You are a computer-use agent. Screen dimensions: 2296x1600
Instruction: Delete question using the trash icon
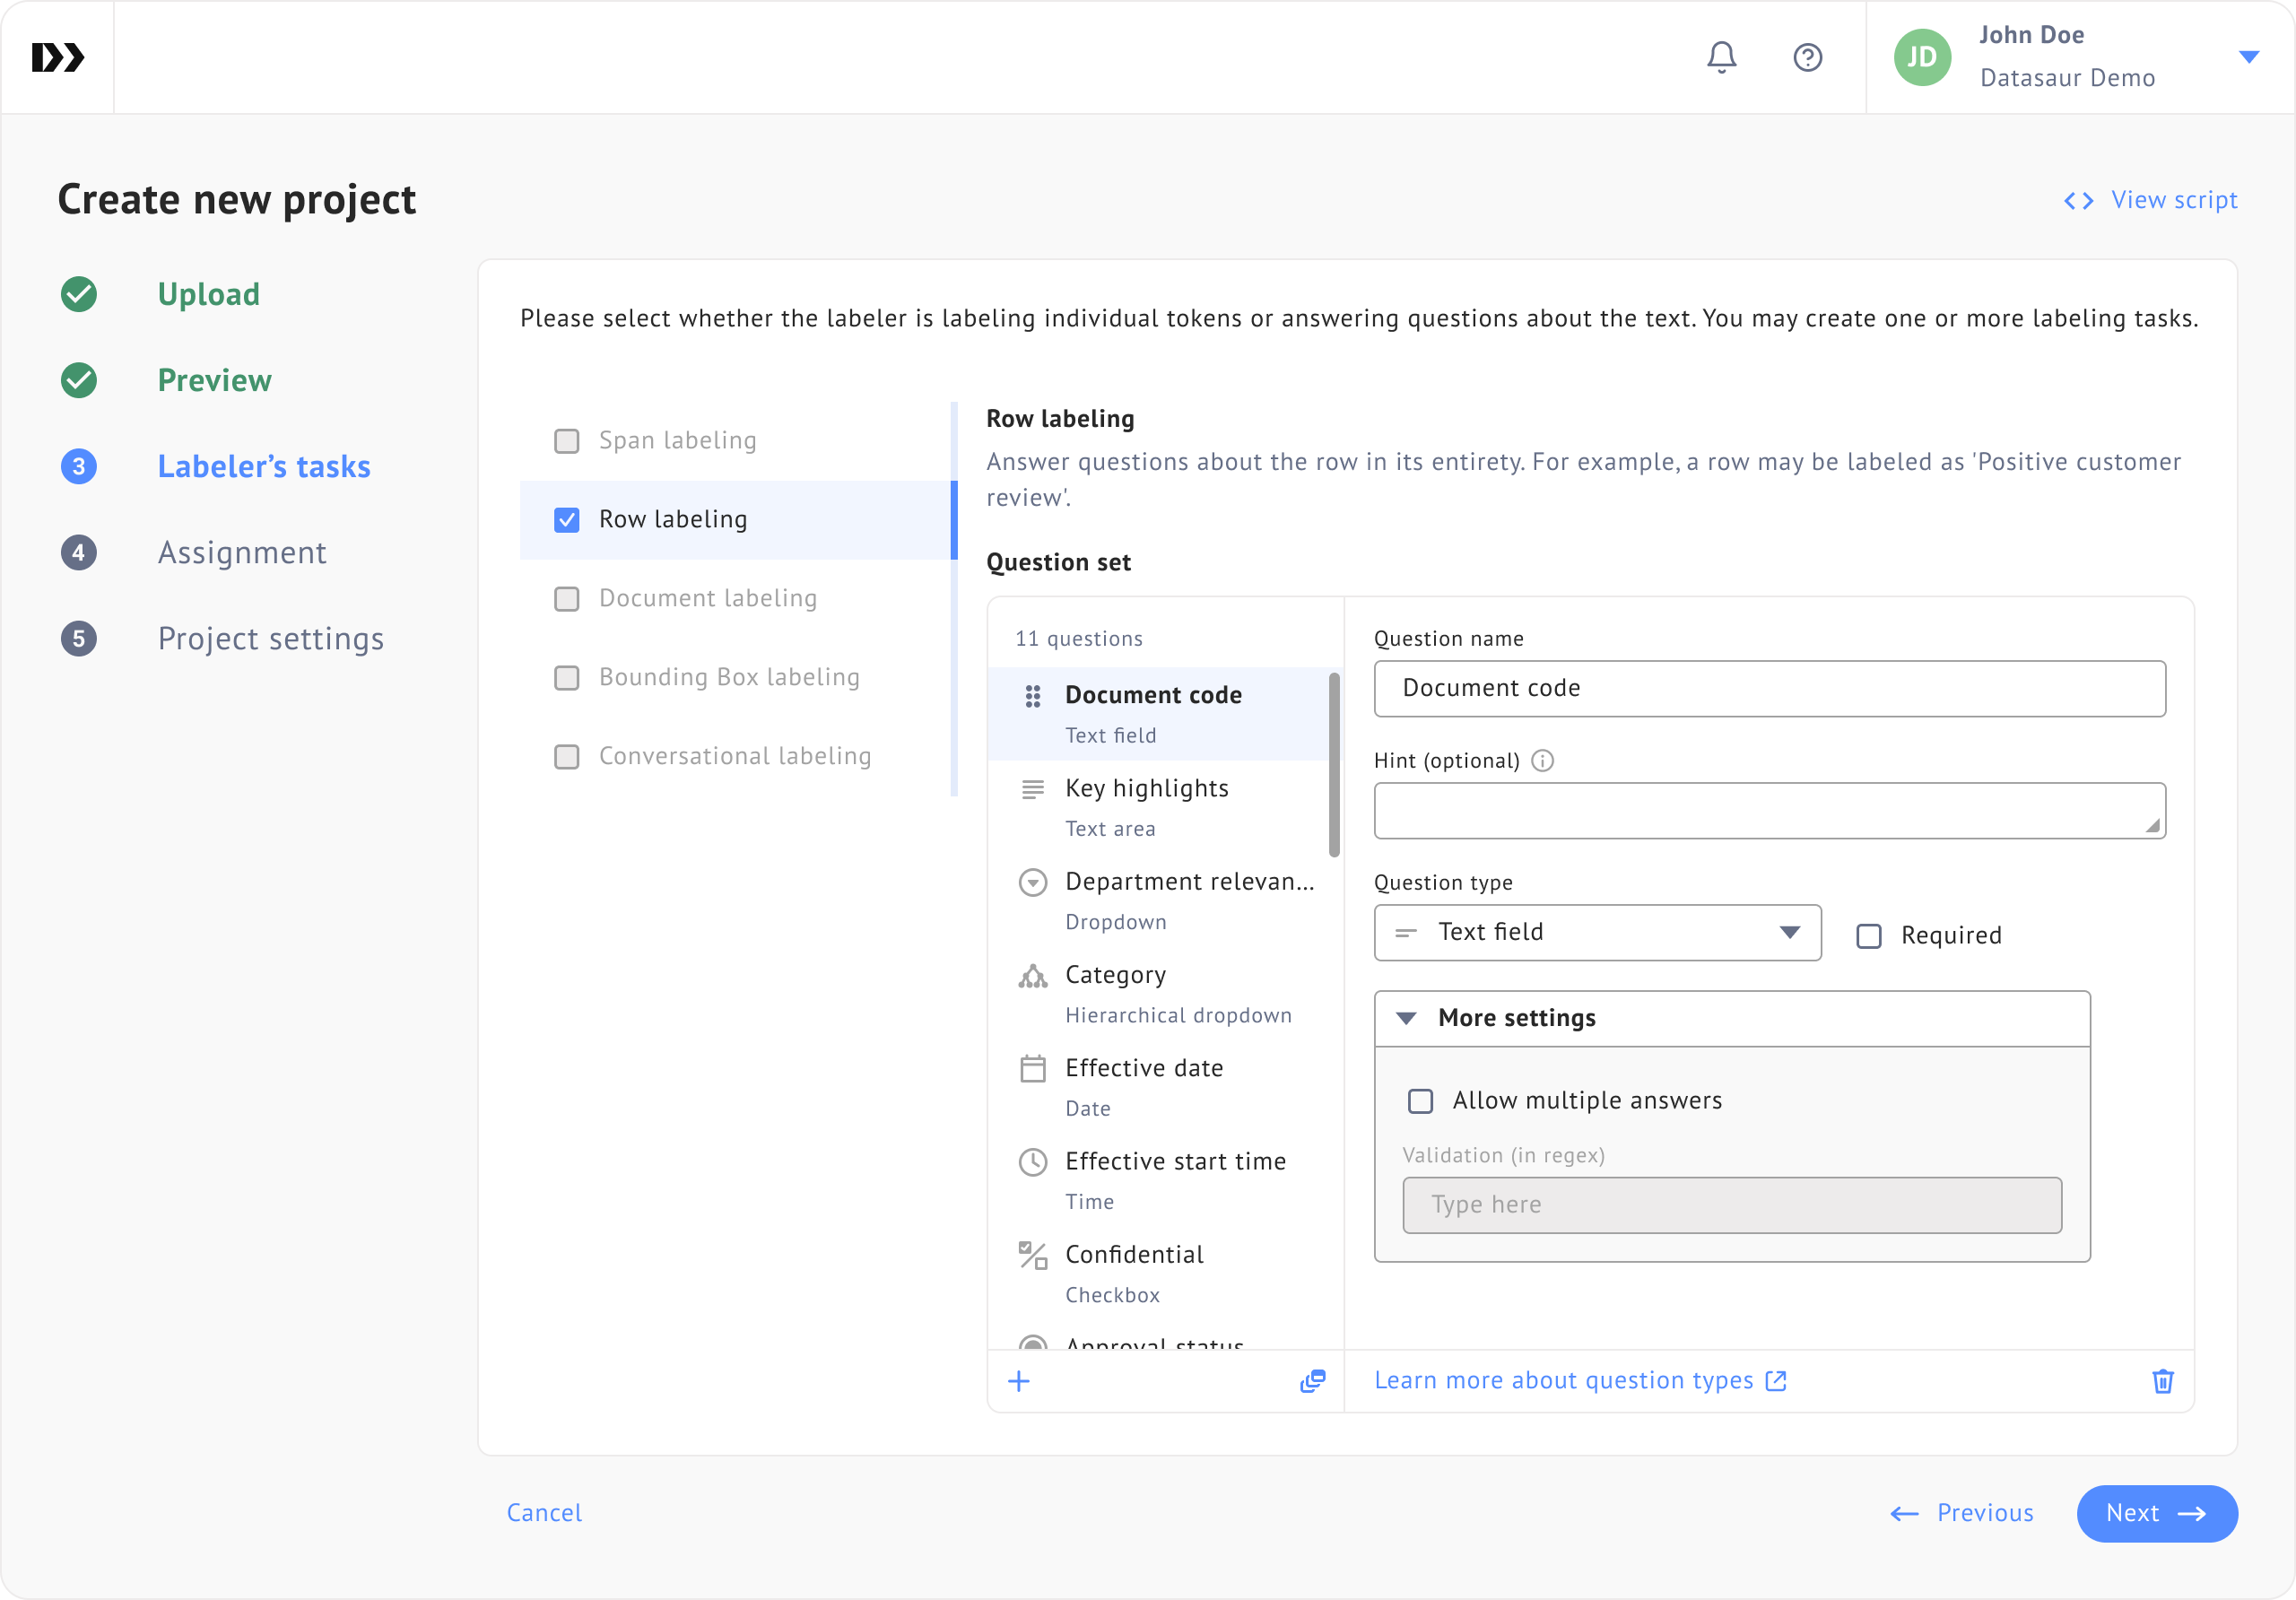pos(2162,1381)
